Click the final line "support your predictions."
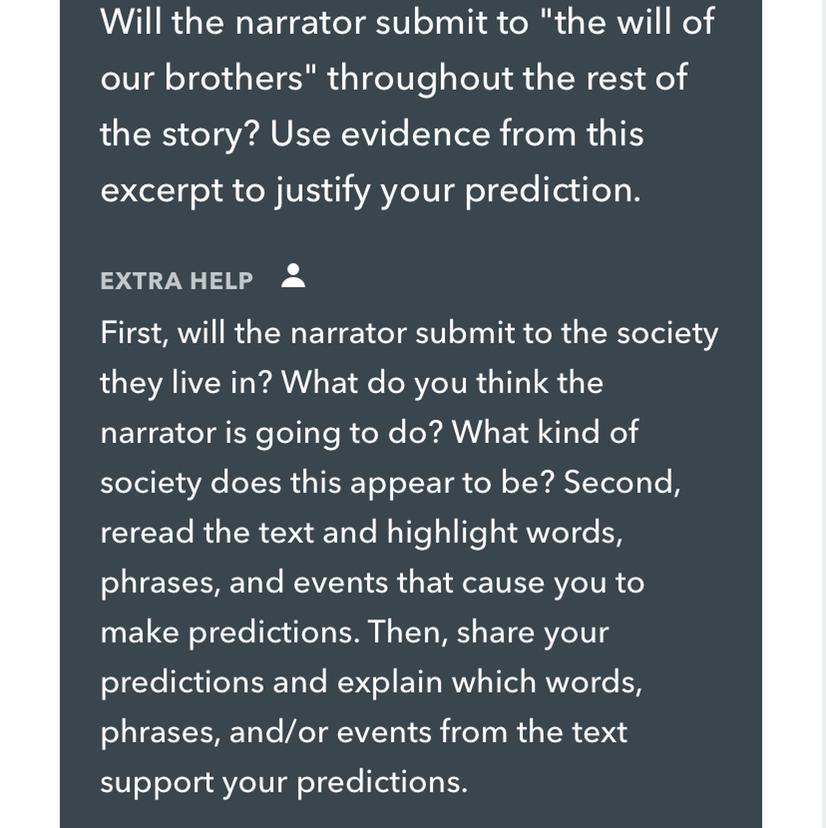826x828 pixels. coord(284,783)
